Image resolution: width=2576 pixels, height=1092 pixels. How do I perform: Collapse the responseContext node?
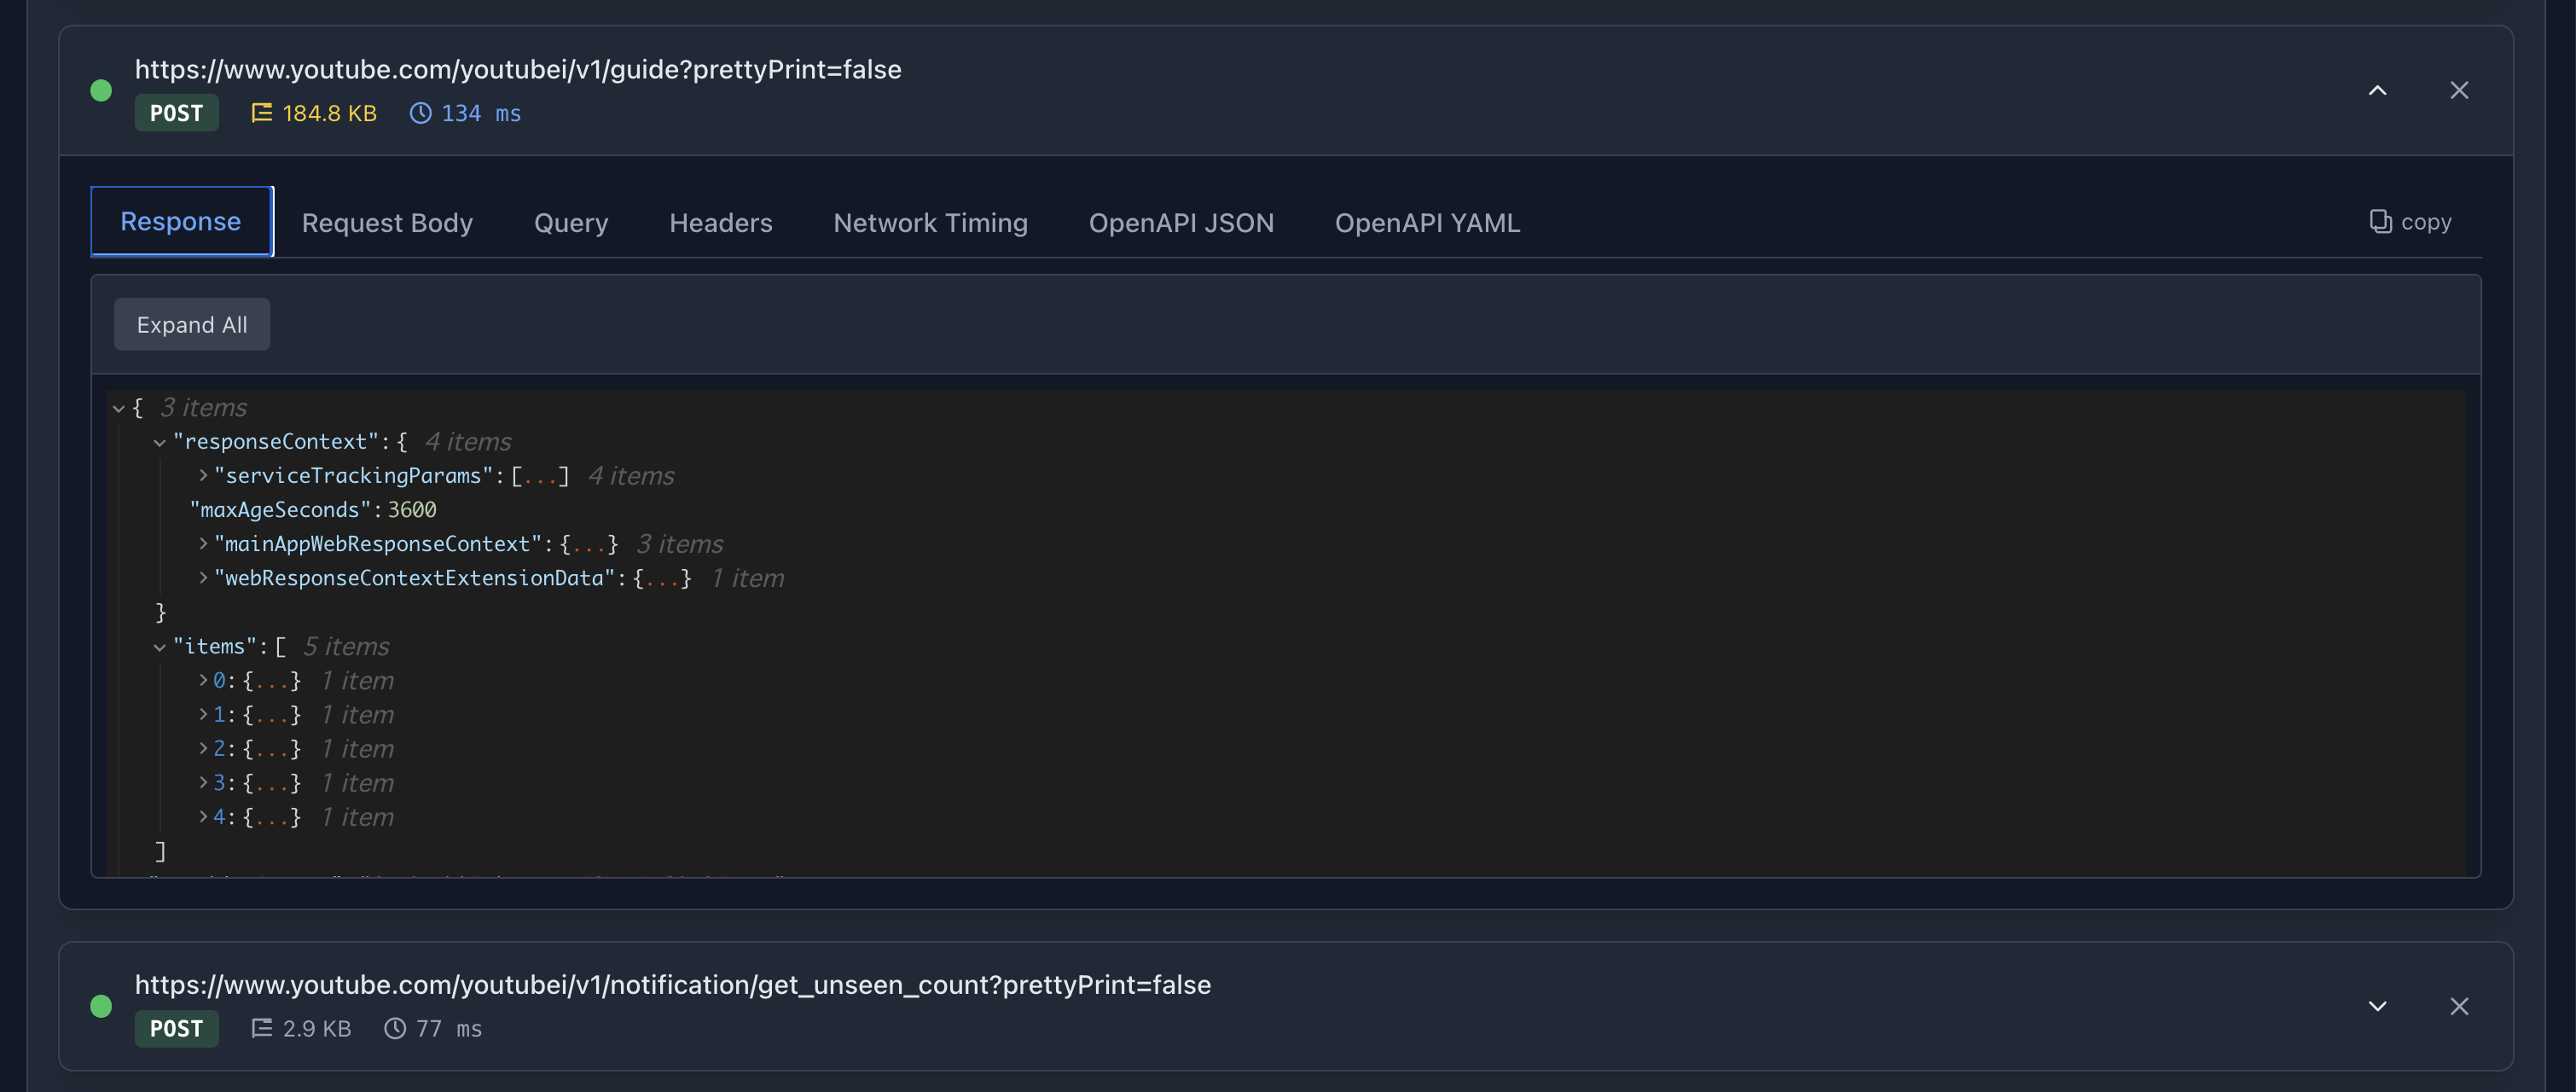point(160,442)
